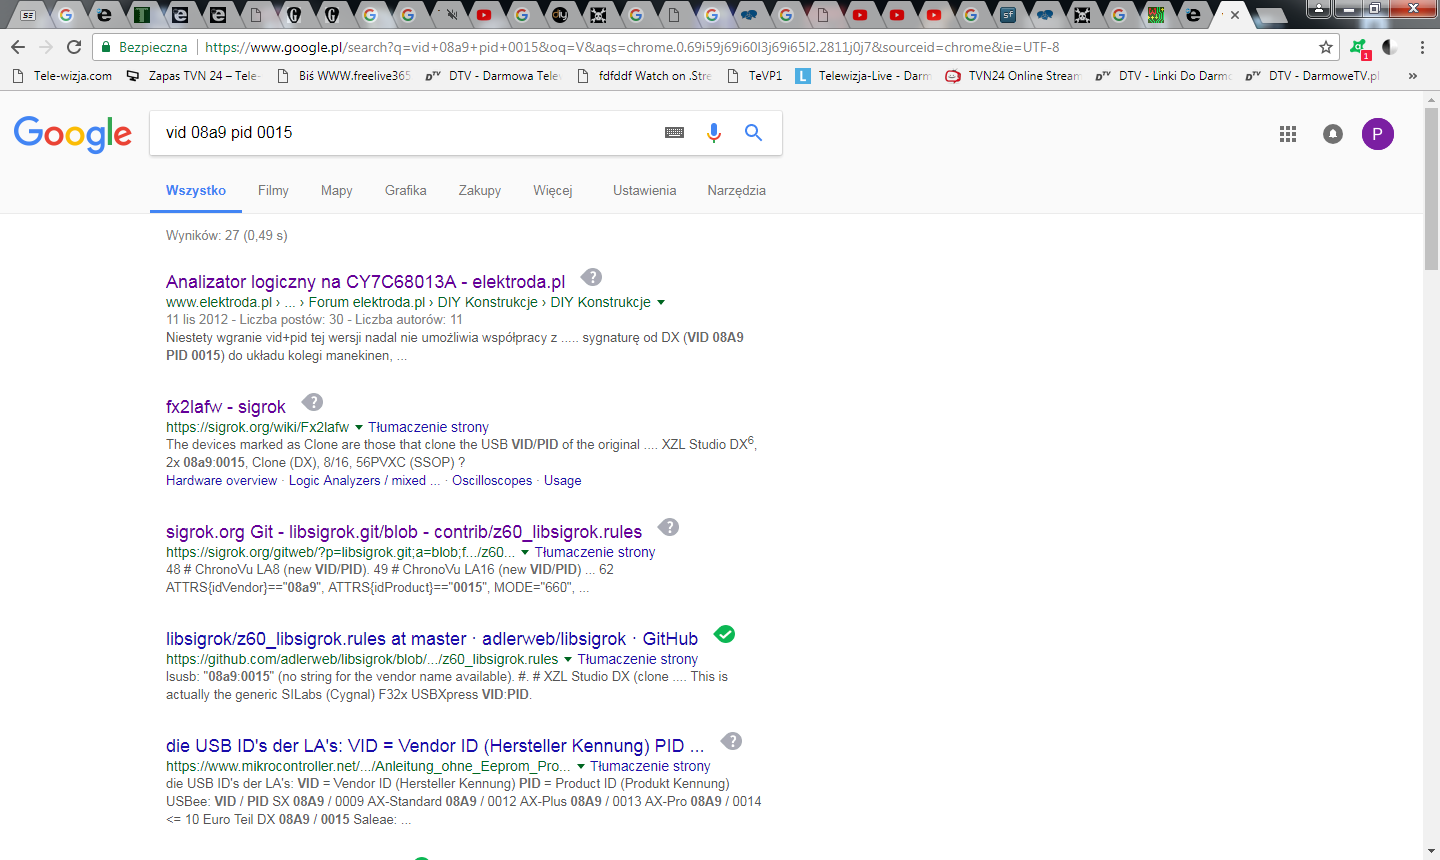Click the address bar URL
Viewport: 1440px width, 860px height.
click(632, 47)
